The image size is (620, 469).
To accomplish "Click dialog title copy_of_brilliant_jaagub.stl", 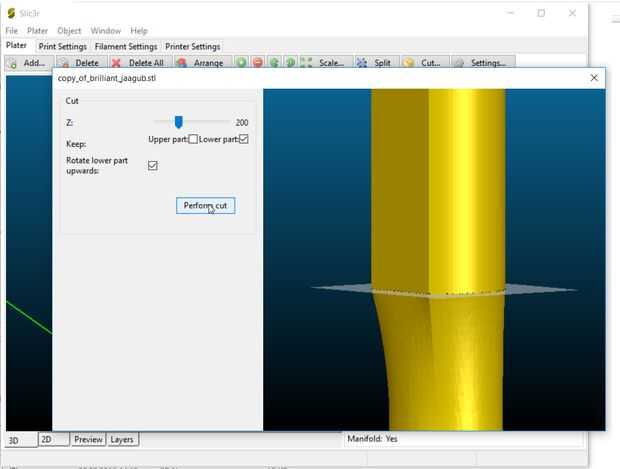I will point(107,78).
